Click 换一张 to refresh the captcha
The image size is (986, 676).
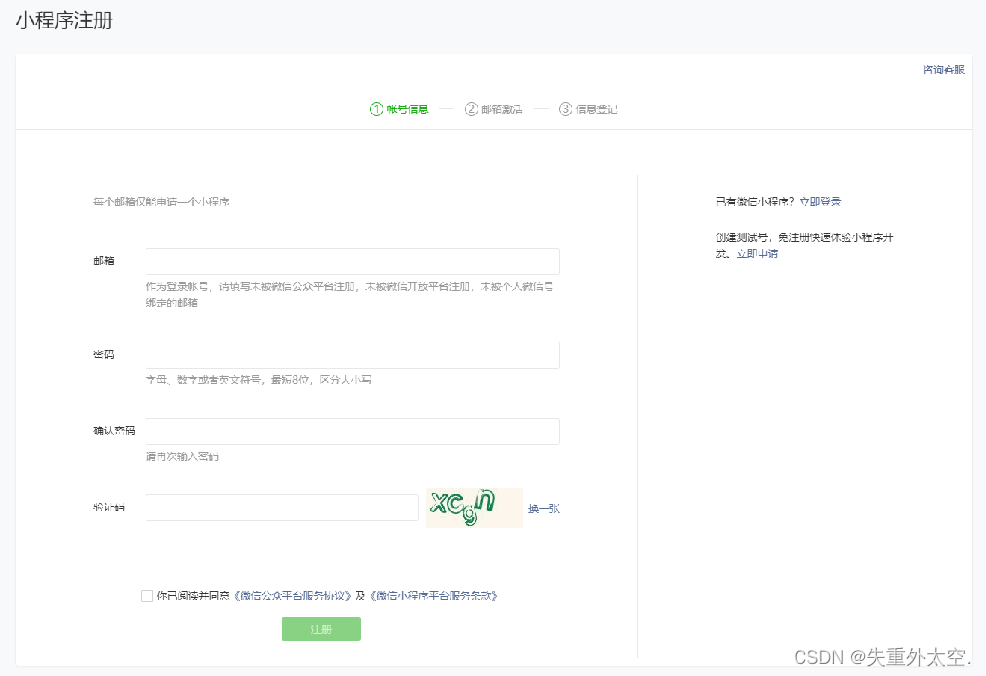543,507
